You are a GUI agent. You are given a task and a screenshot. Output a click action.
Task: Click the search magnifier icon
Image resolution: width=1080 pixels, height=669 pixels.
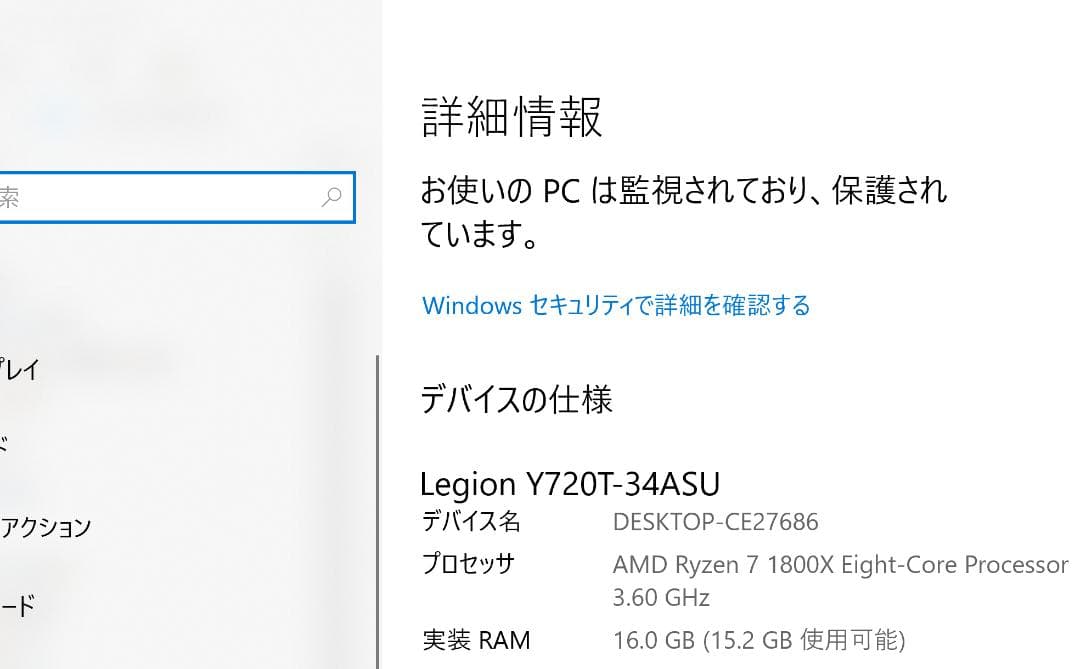[x=331, y=197]
